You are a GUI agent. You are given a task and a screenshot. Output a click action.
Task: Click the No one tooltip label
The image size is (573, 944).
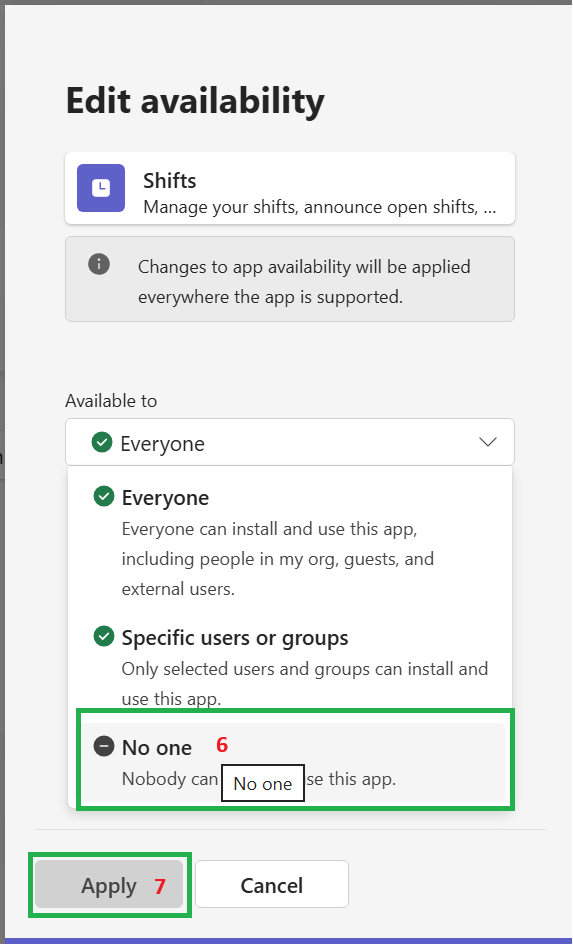[x=262, y=783]
